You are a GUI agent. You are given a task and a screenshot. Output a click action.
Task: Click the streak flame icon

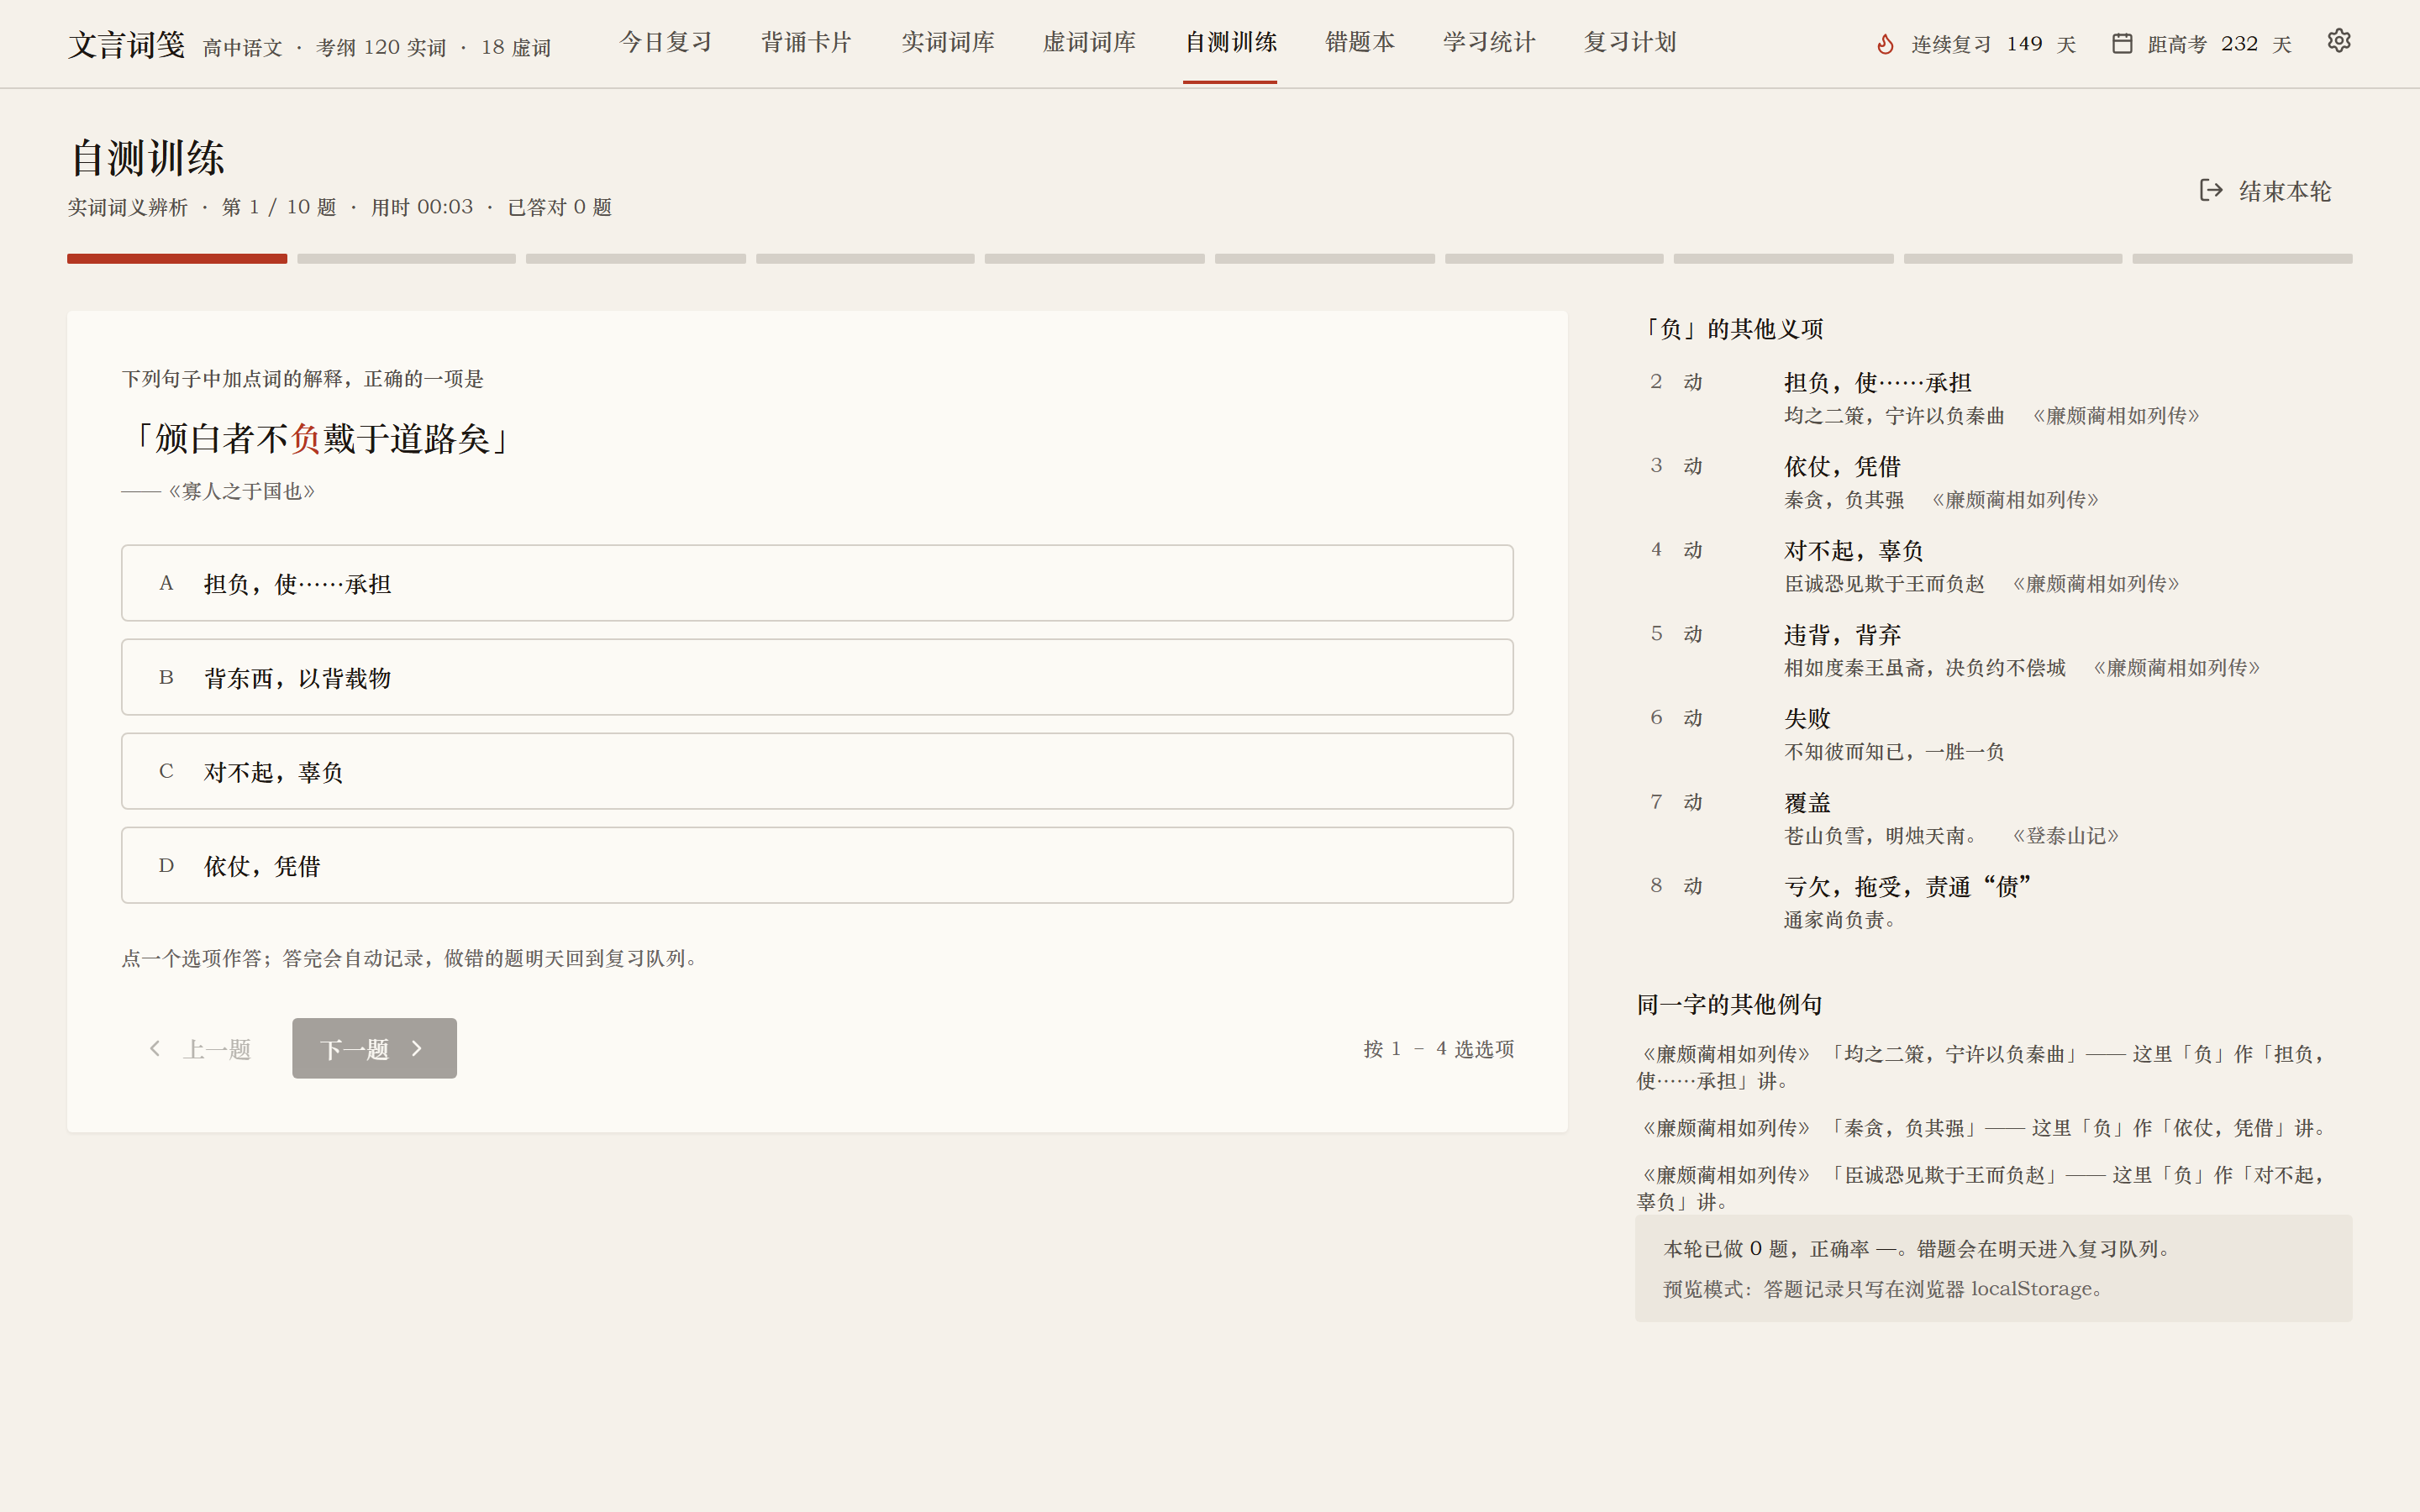pyautogui.click(x=1885, y=44)
